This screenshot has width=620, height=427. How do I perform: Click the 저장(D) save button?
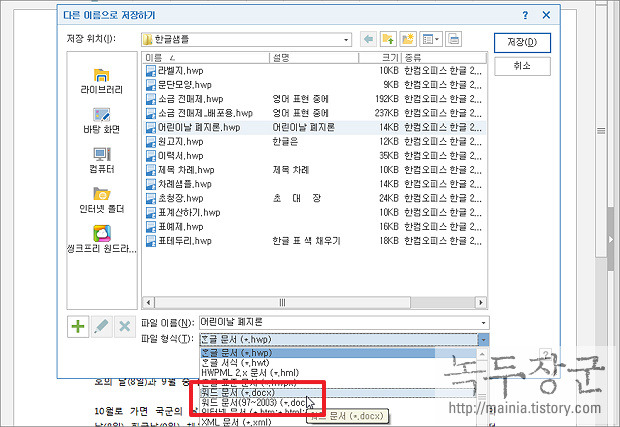(522, 42)
